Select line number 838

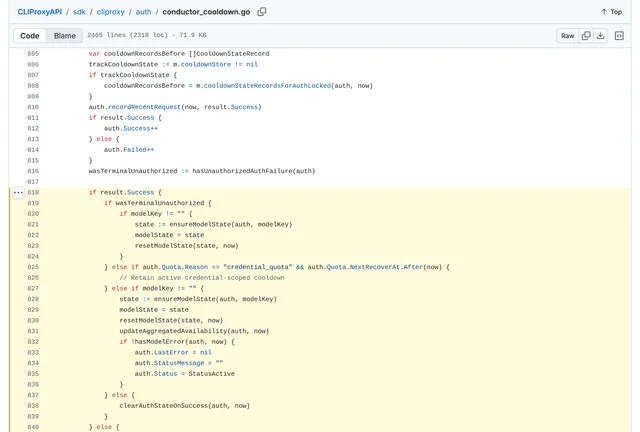tap(33, 406)
